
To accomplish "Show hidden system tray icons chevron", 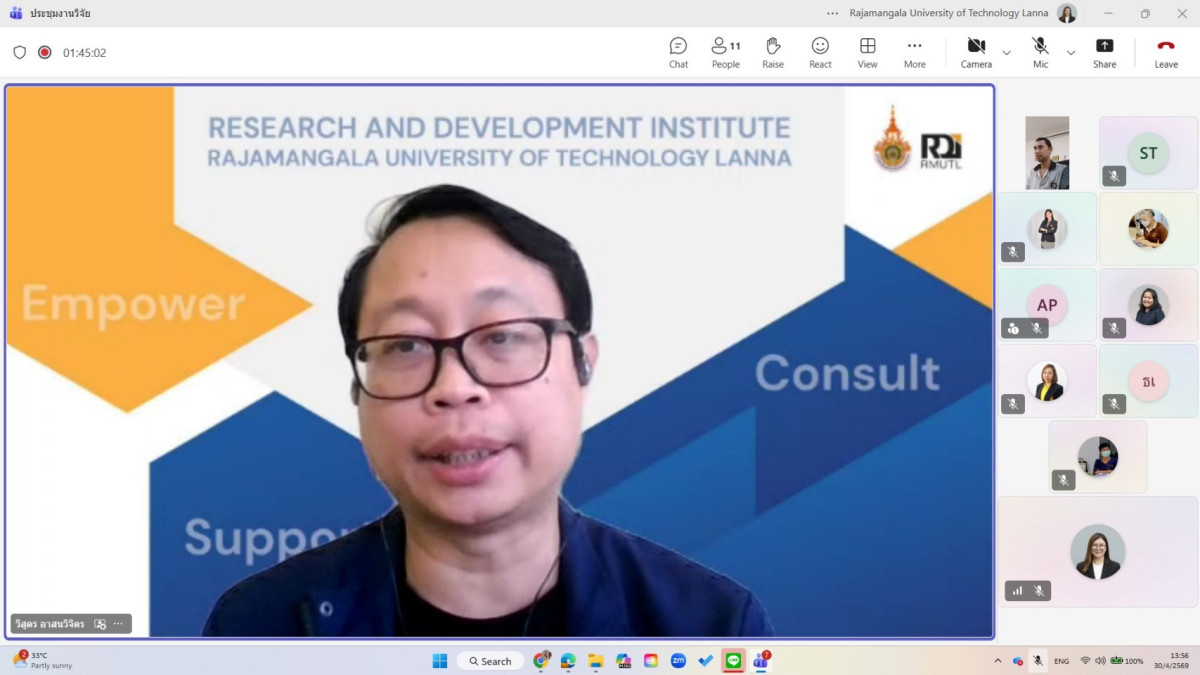I will [x=997, y=661].
